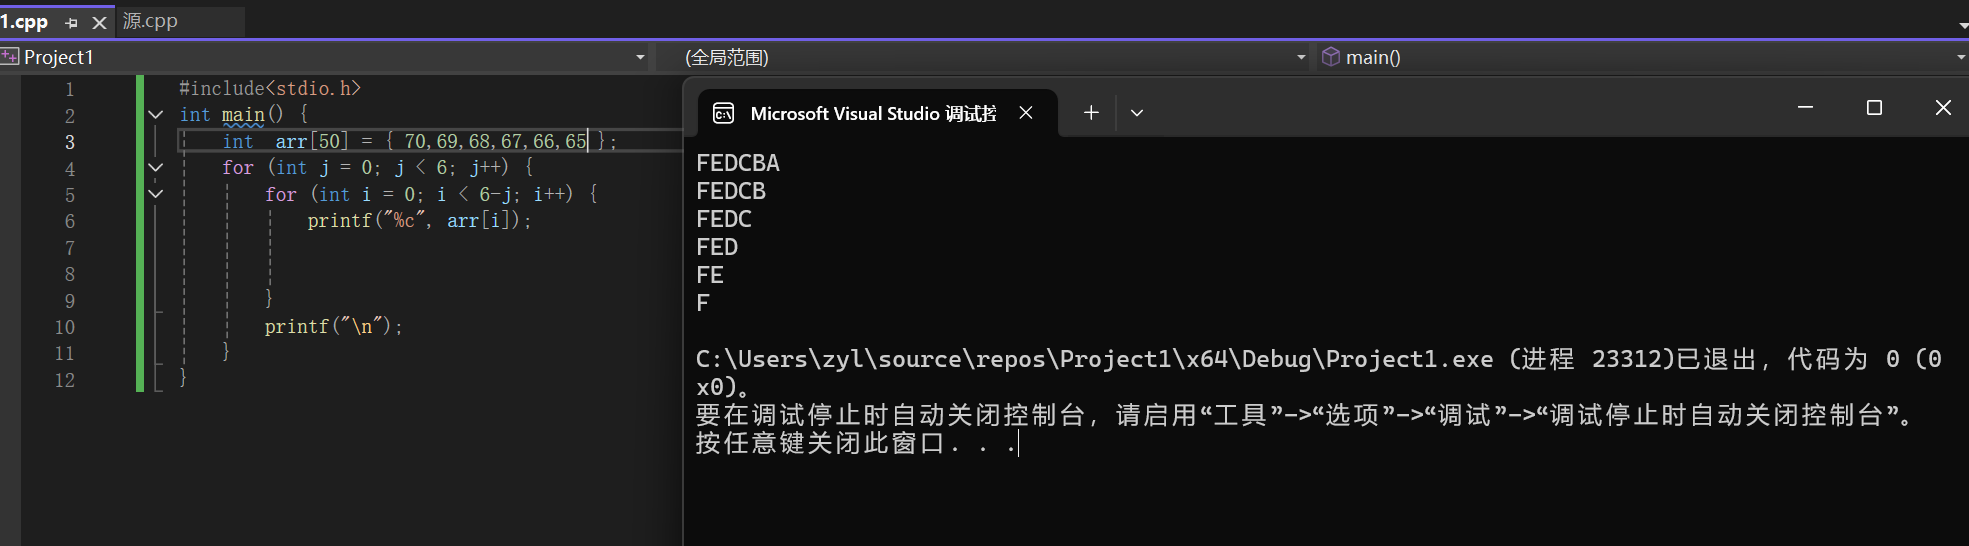Collapse the outer for-loop on line 4
Viewport: 1969px width, 546px height.
156,167
